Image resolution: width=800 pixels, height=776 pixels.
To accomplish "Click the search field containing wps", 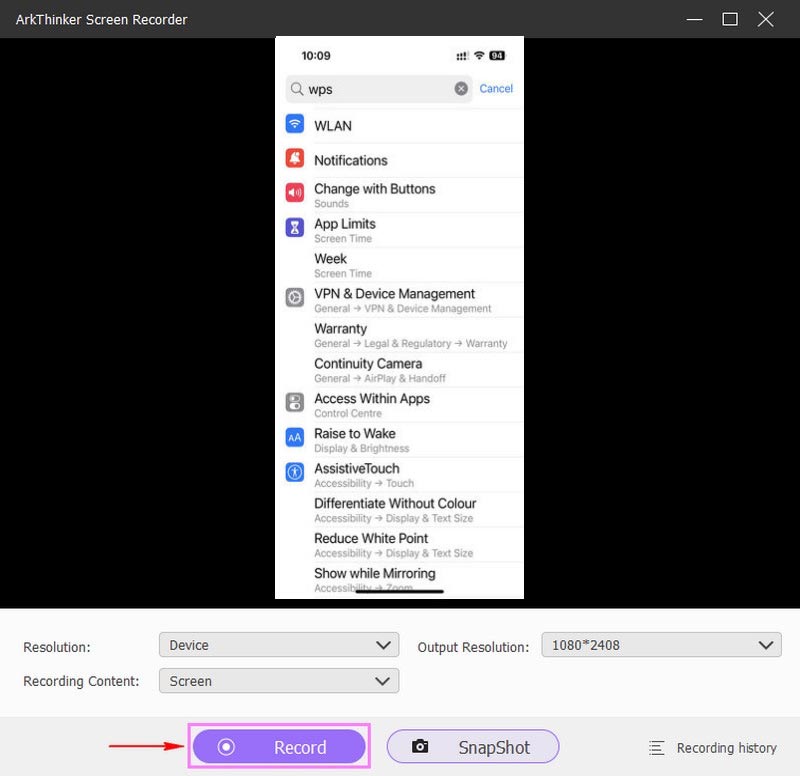I will click(x=379, y=89).
